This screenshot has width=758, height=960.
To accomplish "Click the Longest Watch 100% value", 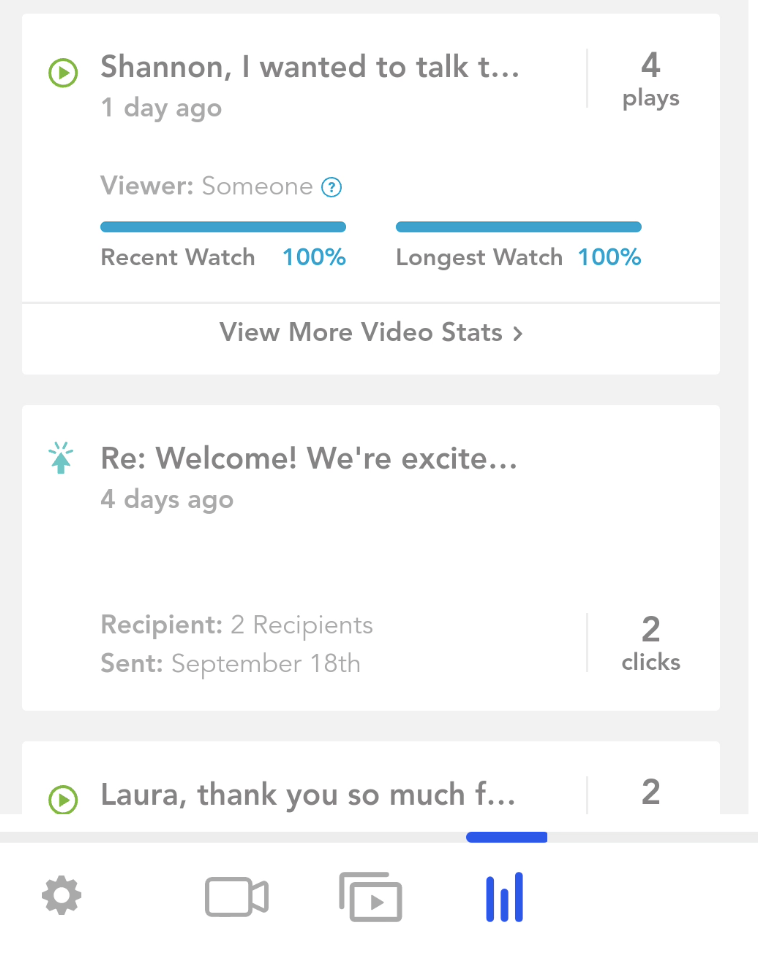I will tap(610, 257).
